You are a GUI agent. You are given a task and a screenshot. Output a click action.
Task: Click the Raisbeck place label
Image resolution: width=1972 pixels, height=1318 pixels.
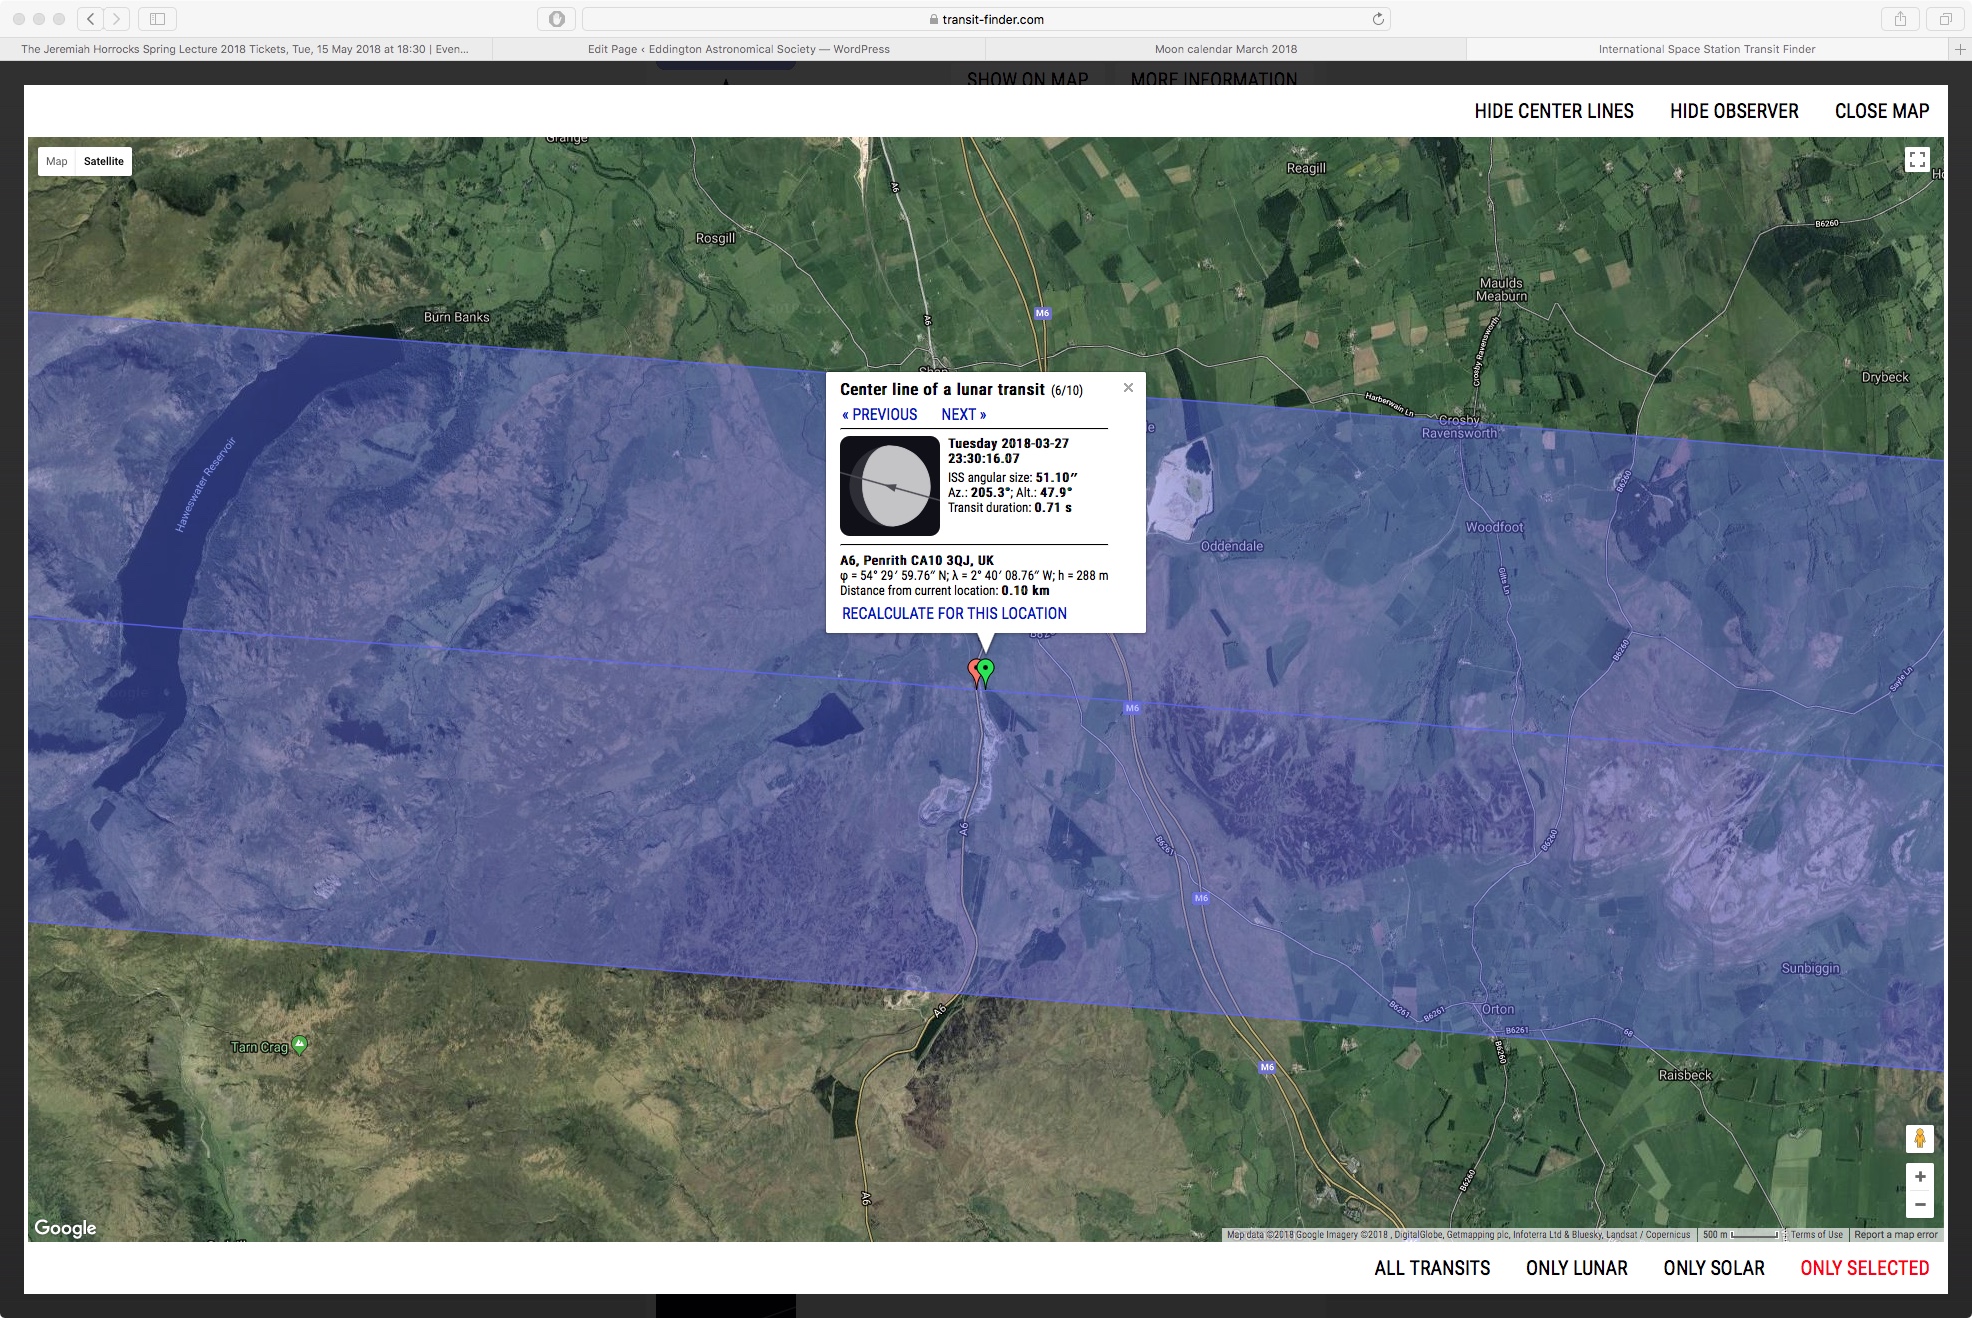[1685, 1075]
